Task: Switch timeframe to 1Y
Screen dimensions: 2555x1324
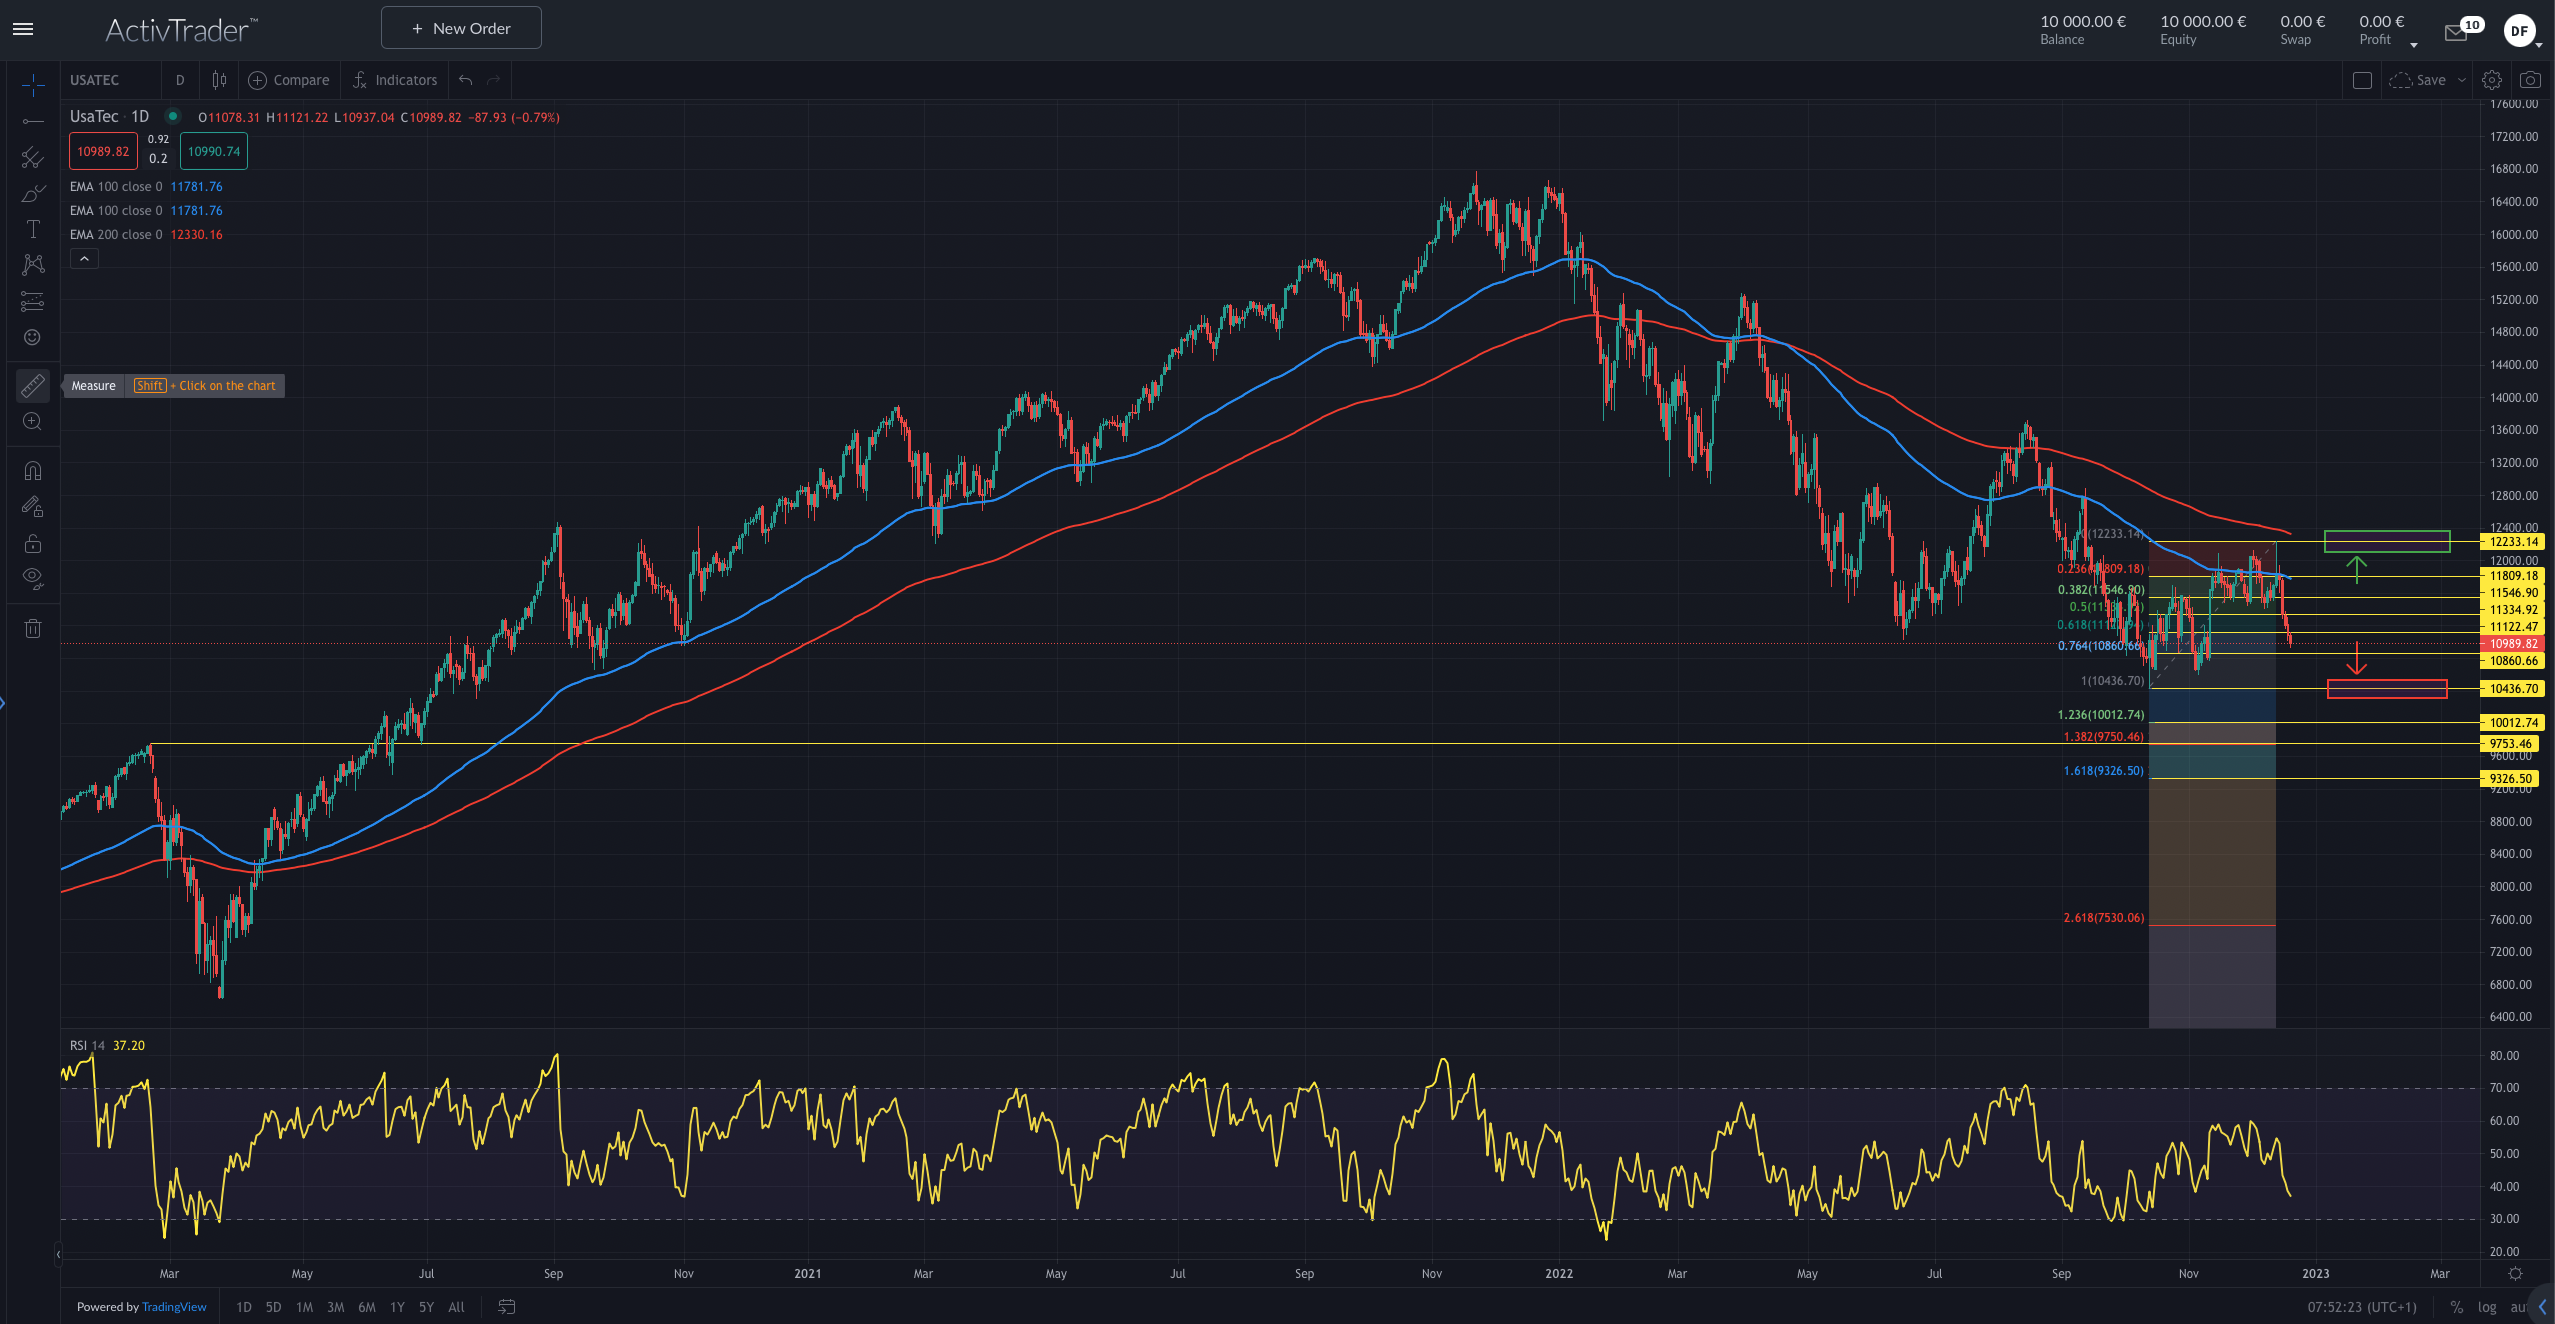Action: 397,1307
